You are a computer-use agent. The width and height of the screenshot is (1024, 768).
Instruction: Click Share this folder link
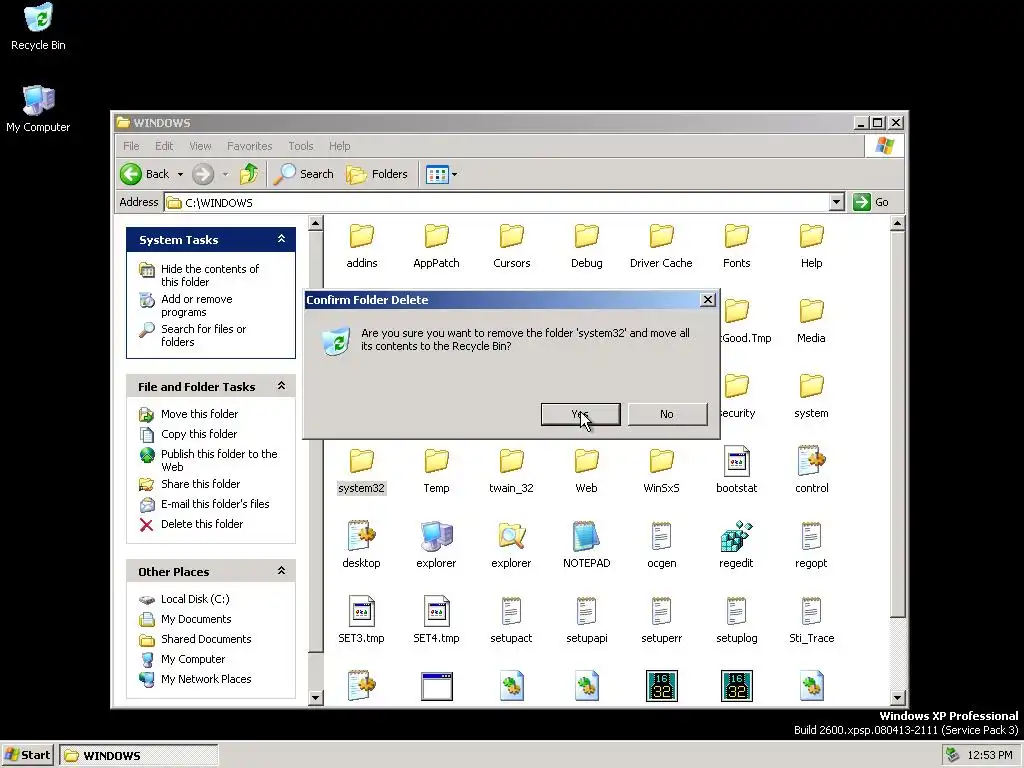tap(200, 484)
